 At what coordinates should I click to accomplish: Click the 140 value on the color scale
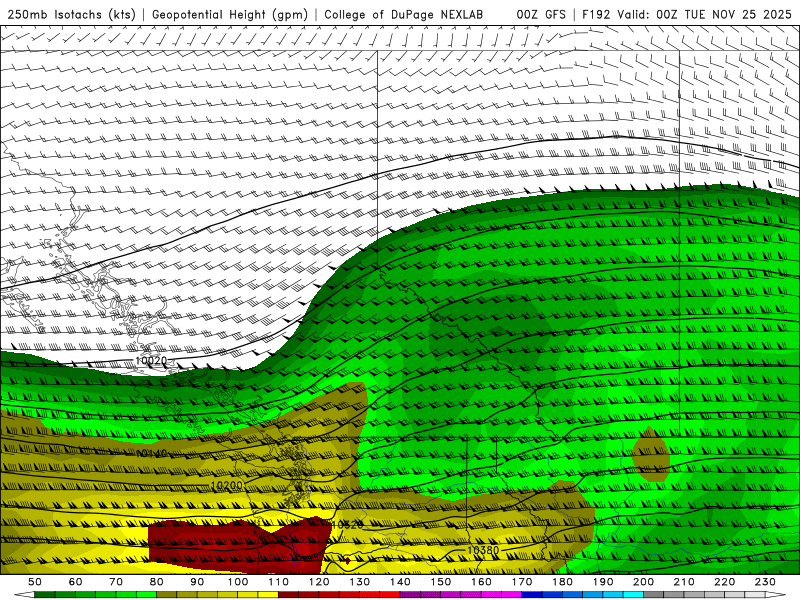[x=400, y=582]
